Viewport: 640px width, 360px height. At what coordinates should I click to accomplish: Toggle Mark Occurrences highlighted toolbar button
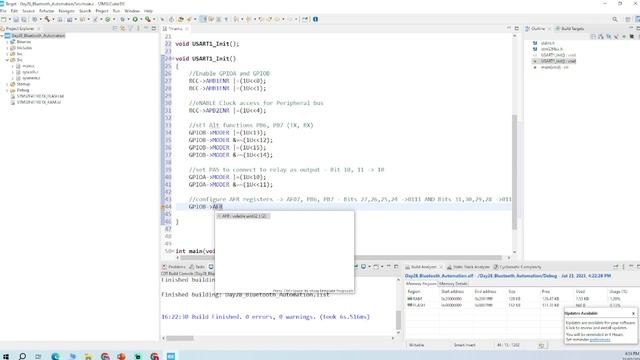point(203,19)
